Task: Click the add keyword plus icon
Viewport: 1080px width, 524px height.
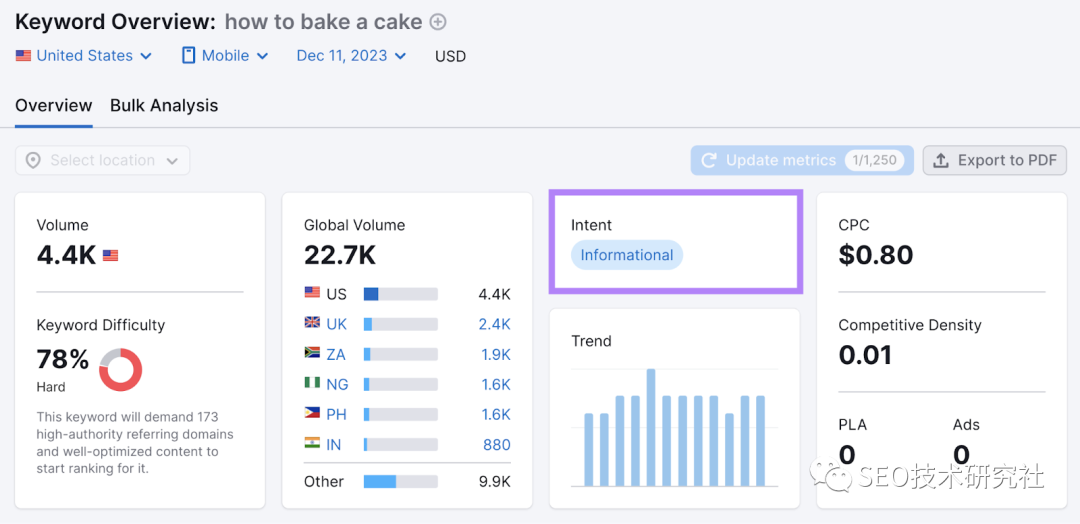Action: tap(438, 22)
